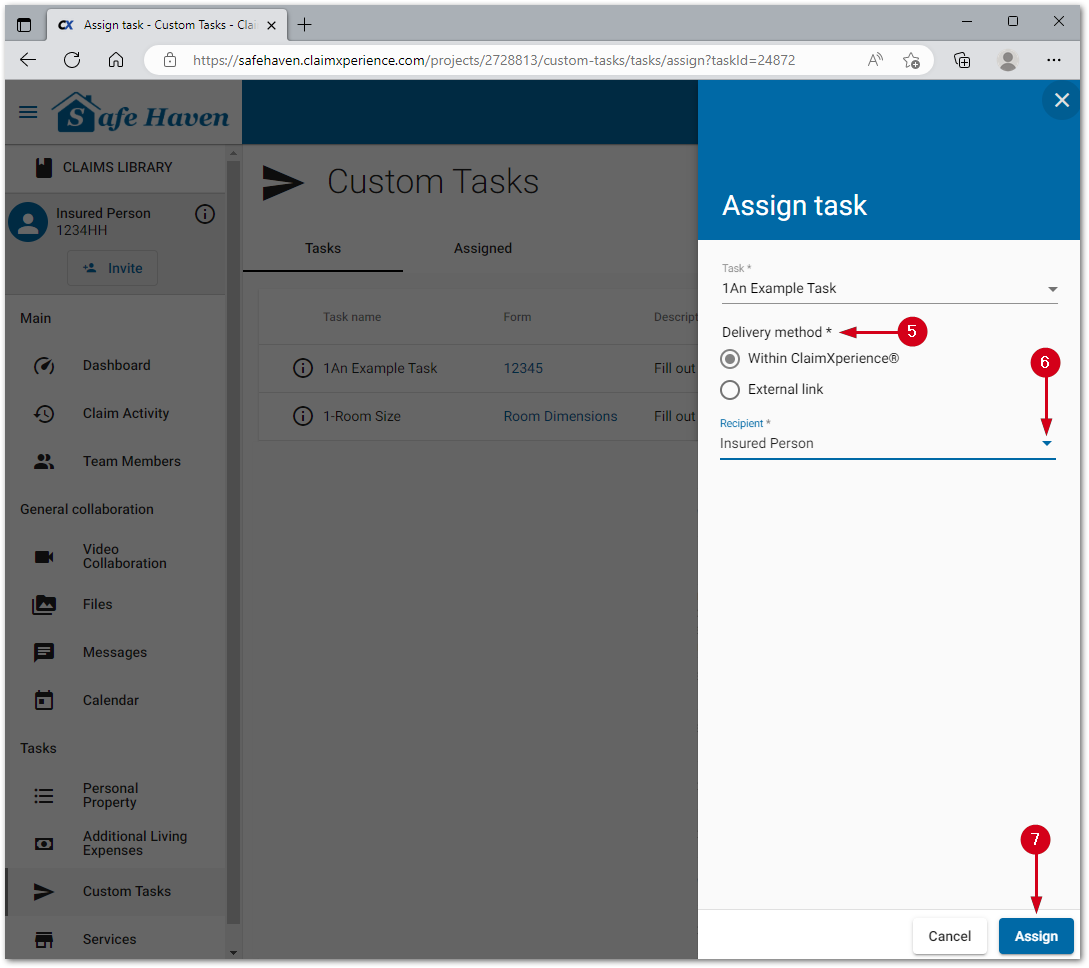Open the Room Dimensions form link

click(x=560, y=416)
